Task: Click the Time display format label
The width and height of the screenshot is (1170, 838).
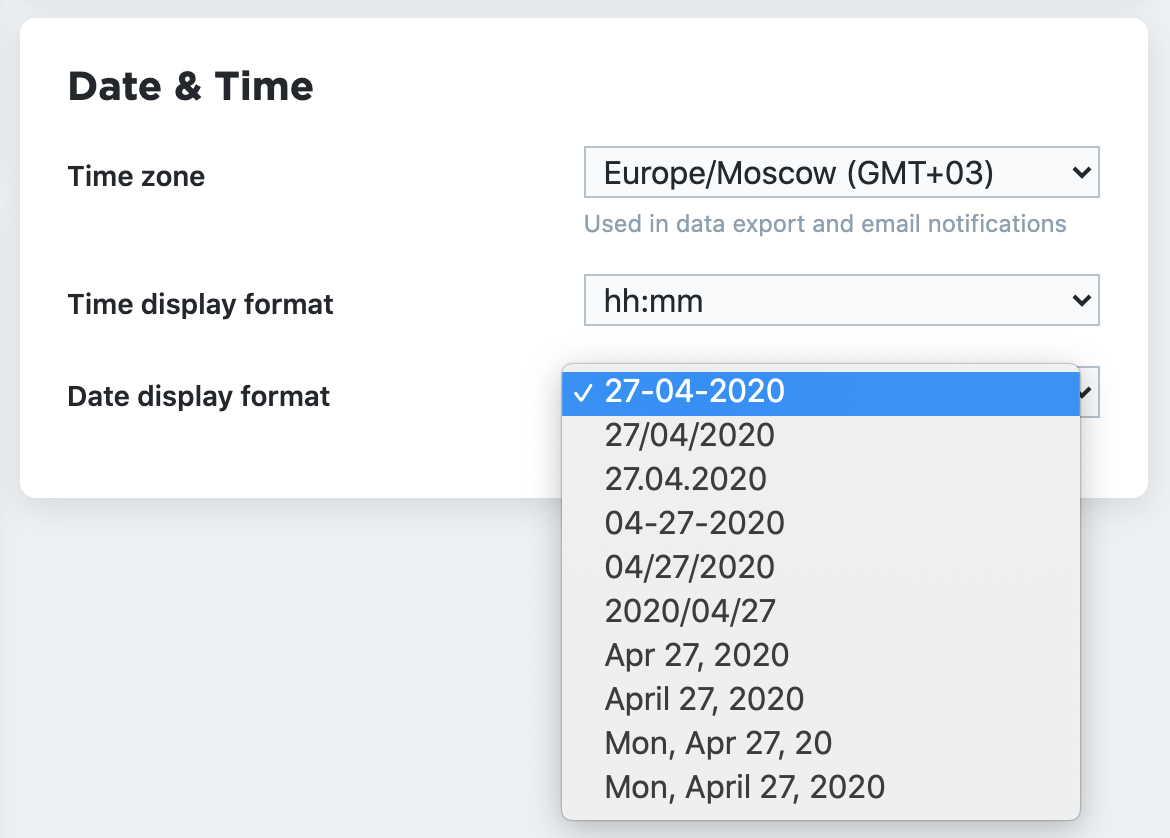Action: tap(200, 304)
